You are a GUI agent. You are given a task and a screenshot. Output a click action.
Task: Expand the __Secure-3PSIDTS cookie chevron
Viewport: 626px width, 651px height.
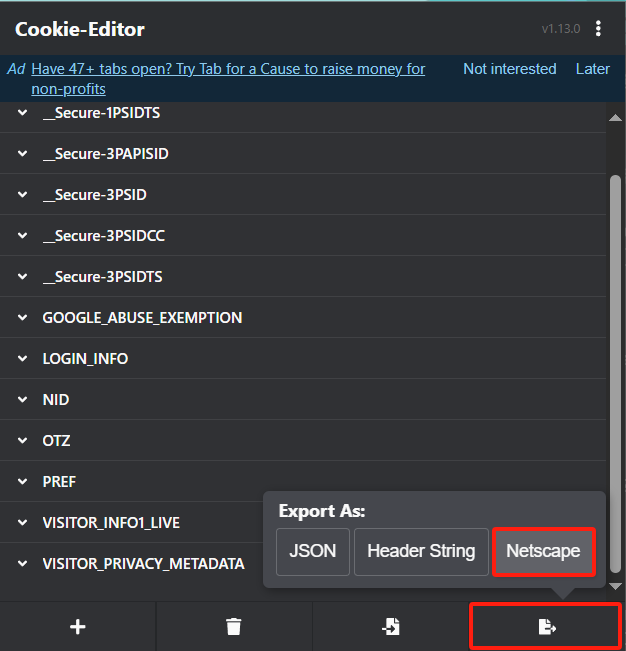pyautogui.click(x=22, y=277)
